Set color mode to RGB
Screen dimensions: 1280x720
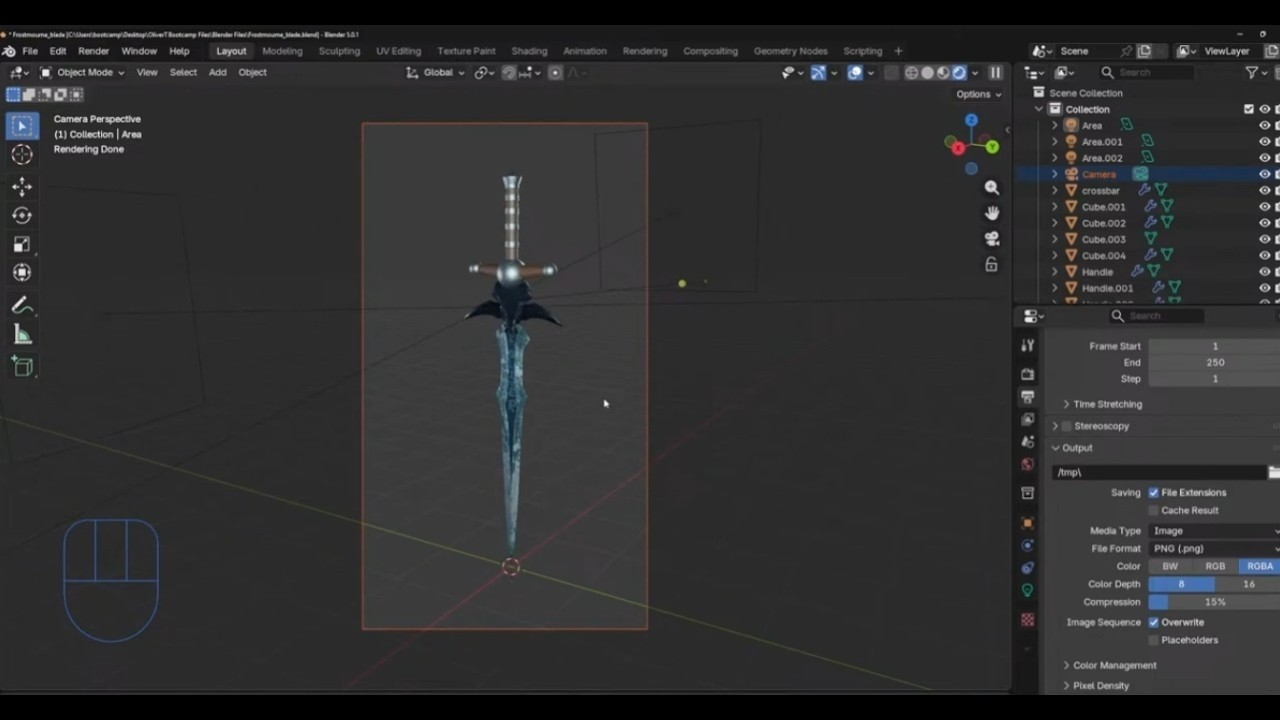pyautogui.click(x=1215, y=567)
